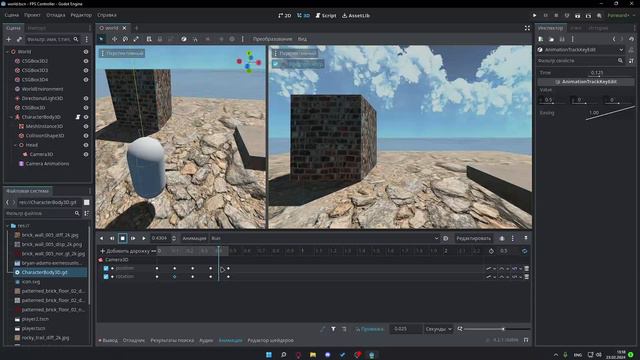
Task: Toggle animation looping icon
Action: point(524,251)
